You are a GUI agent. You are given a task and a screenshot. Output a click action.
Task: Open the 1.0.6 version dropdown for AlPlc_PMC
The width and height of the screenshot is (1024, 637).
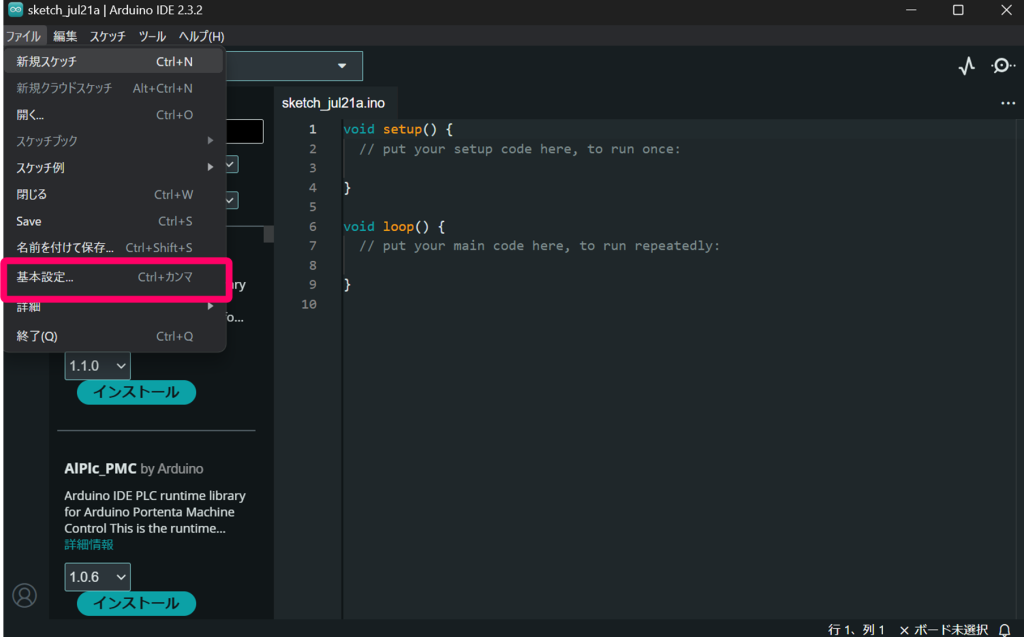pyautogui.click(x=97, y=577)
